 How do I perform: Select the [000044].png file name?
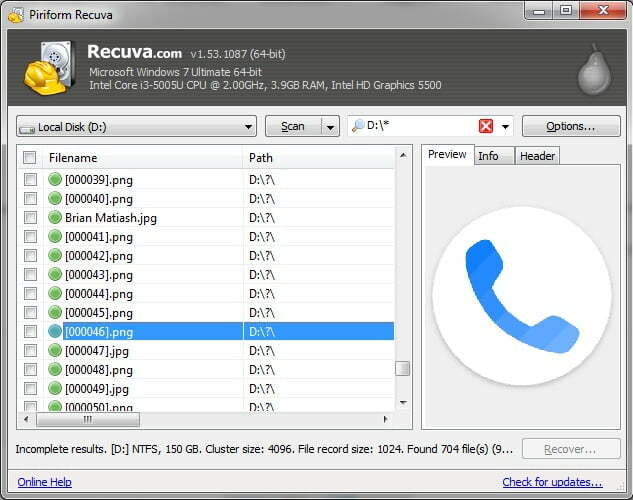99,294
